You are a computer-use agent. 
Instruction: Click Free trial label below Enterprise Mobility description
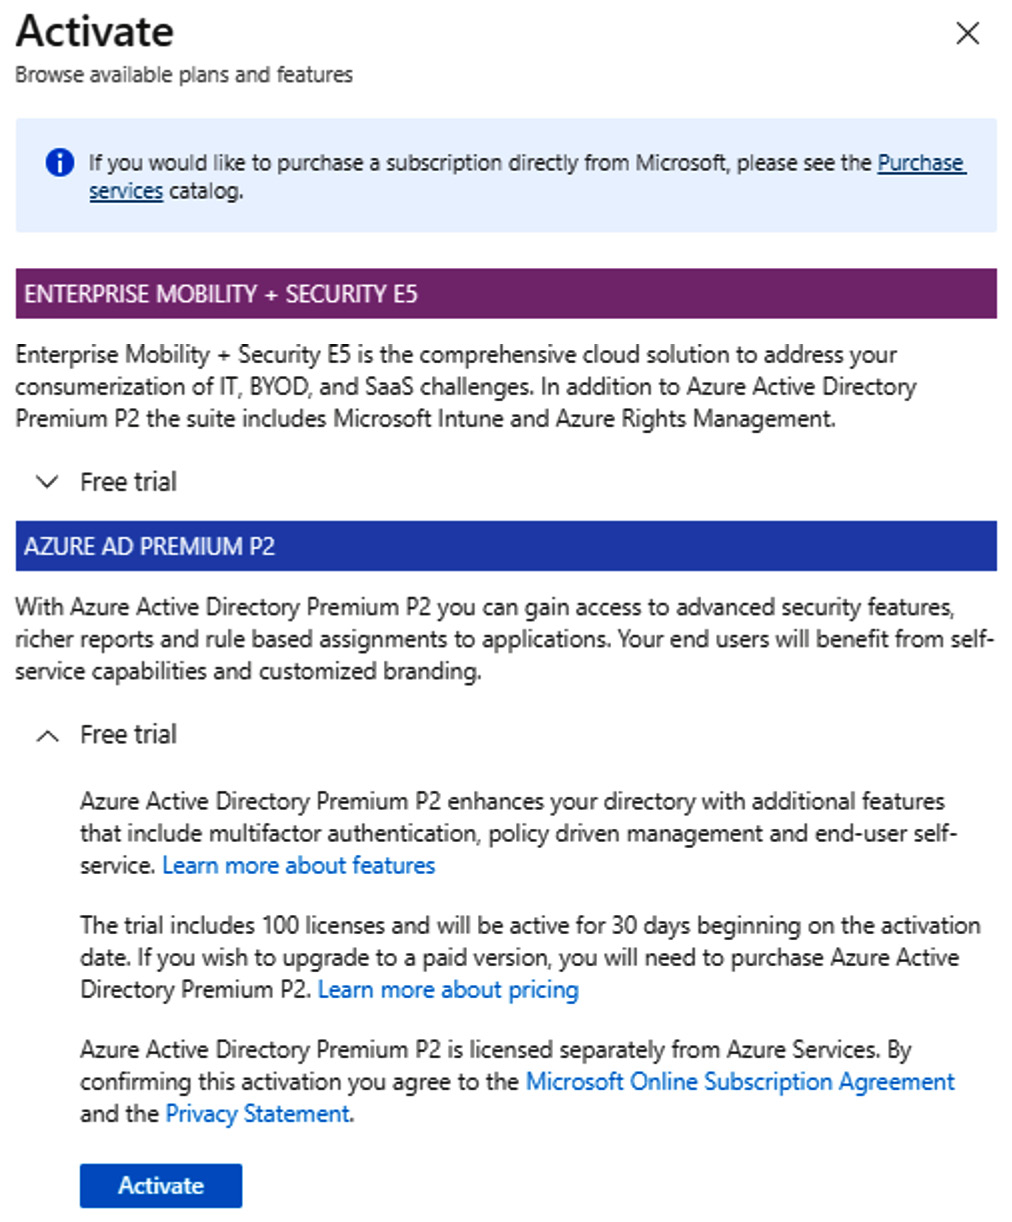point(128,482)
